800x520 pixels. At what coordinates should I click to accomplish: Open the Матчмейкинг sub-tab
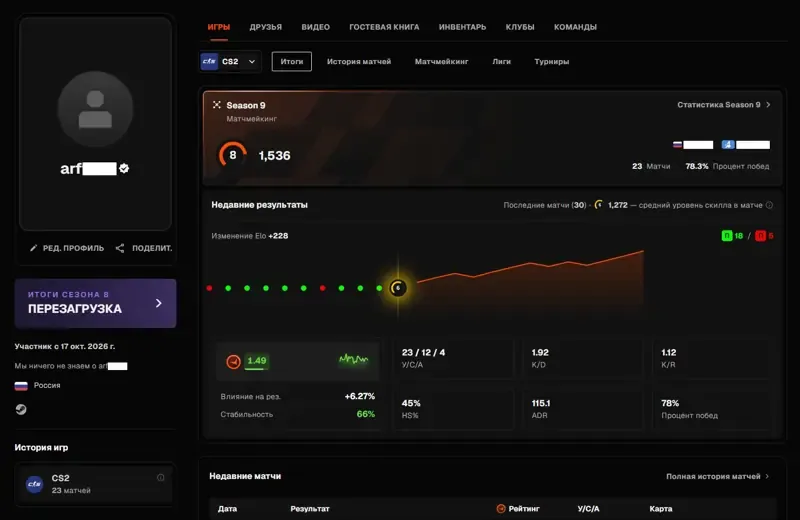tap(441, 61)
